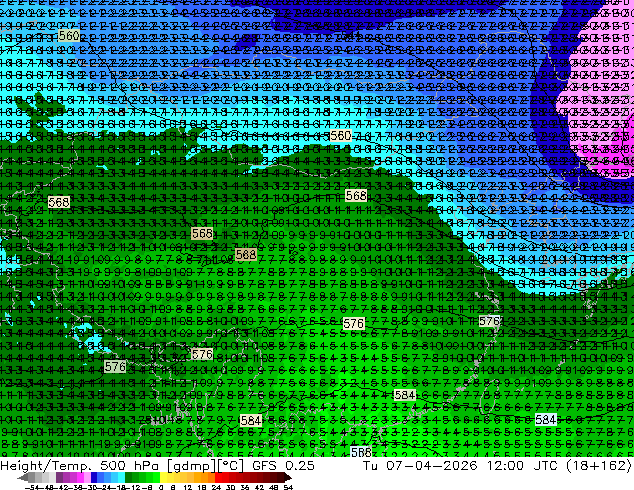This screenshot has width=634, height=490.
Task: Select the magenta swatch at -36 on scale
Action: 80,478
